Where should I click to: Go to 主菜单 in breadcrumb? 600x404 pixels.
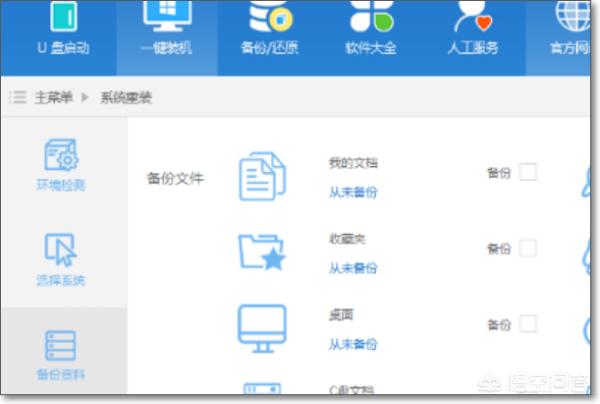pos(54,97)
